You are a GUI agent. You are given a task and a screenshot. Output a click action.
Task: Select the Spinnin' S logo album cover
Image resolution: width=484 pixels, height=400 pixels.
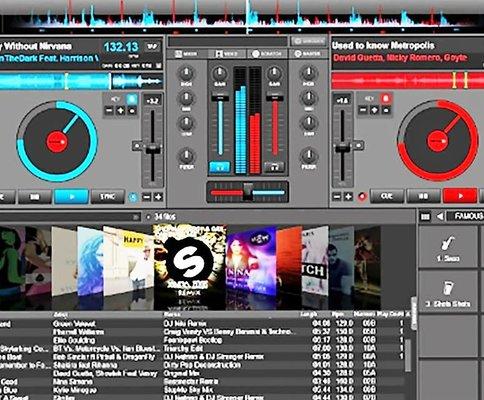pos(189,261)
